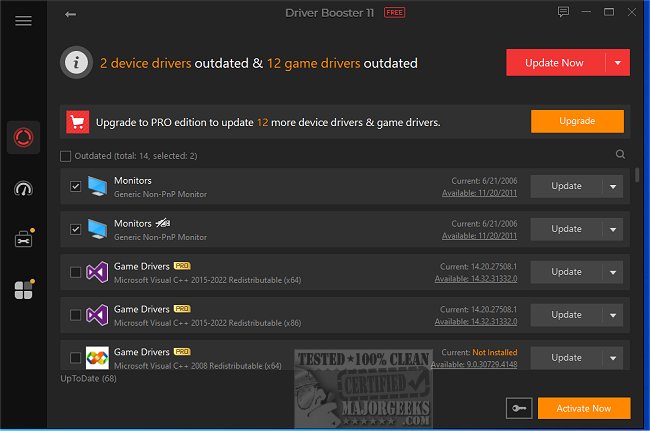
Task: Expand the UpToDate (68) section
Action: (x=88, y=378)
